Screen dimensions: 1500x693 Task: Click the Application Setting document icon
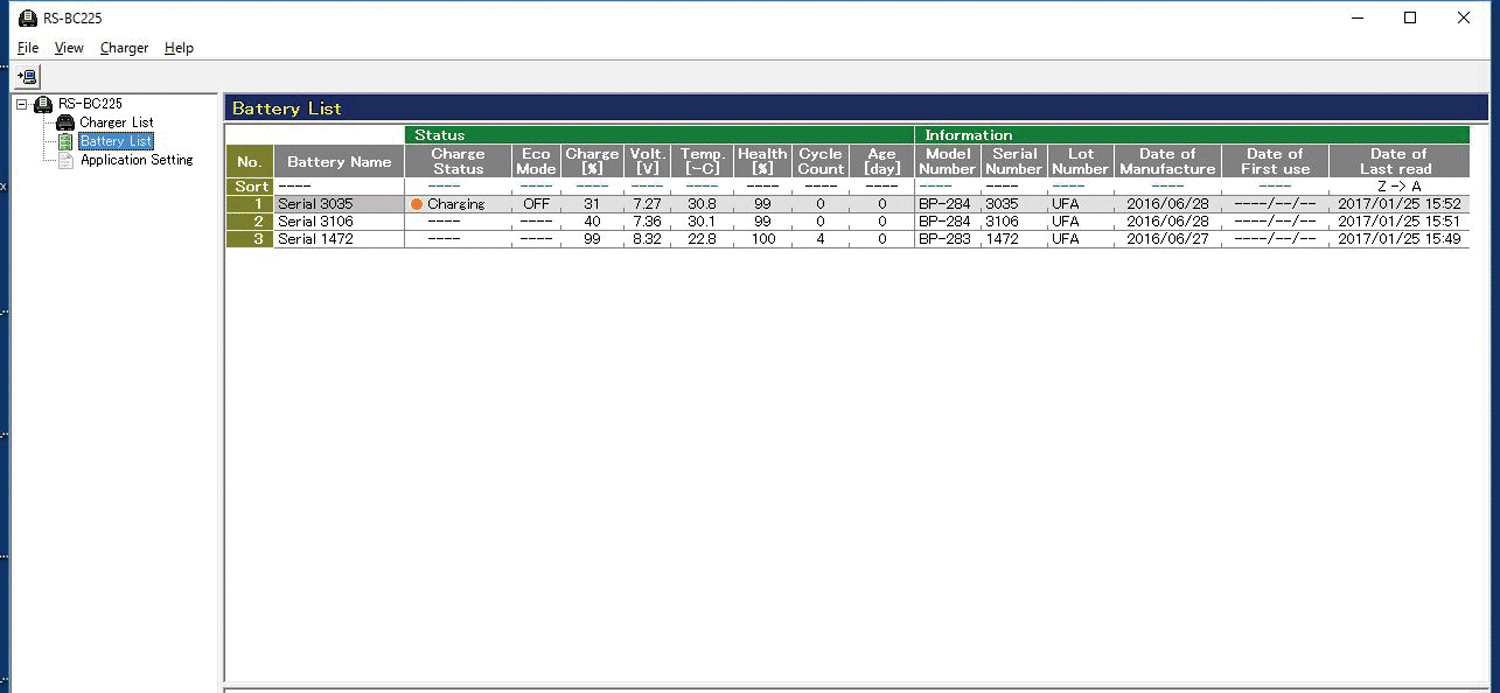click(x=65, y=160)
